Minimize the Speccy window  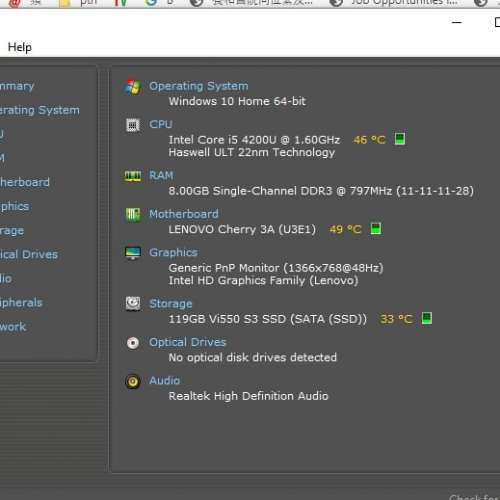pos(457,22)
